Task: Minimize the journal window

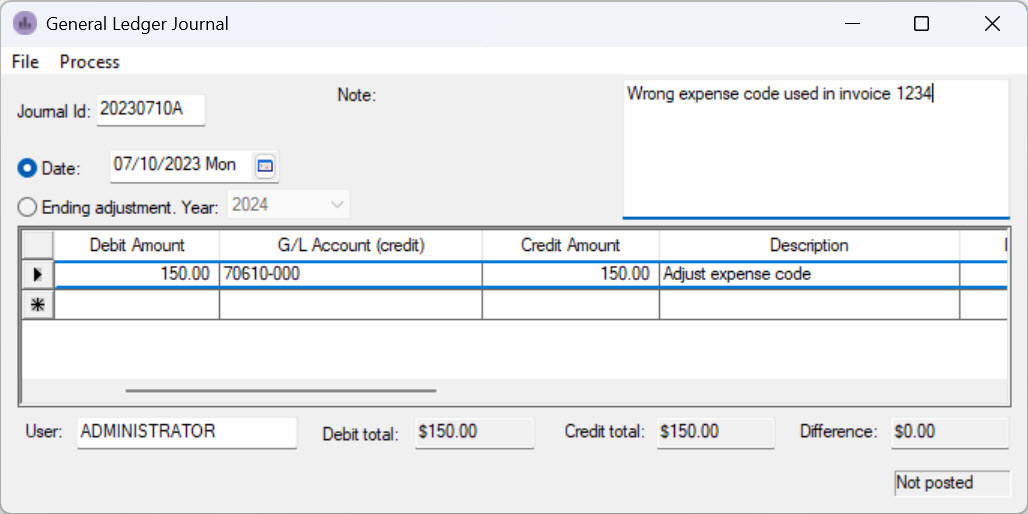Action: pyautogui.click(x=852, y=24)
